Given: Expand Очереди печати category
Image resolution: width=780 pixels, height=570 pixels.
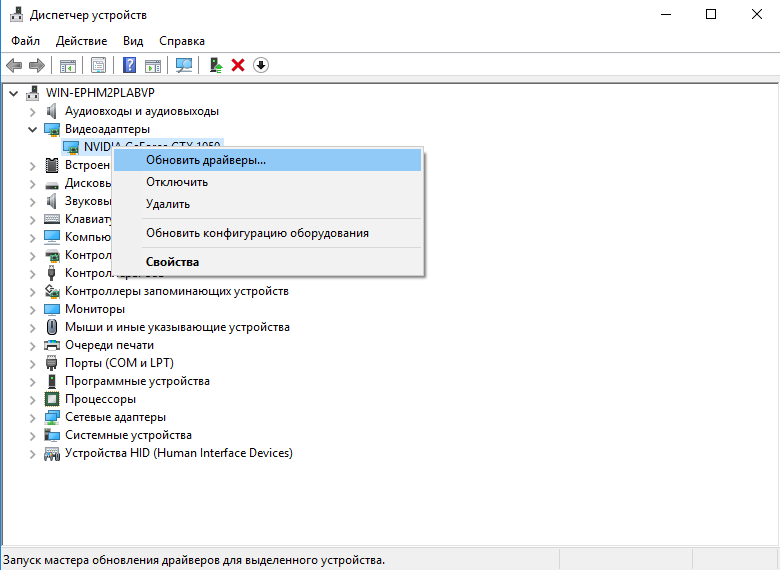Looking at the screenshot, I should pyautogui.click(x=33, y=346).
